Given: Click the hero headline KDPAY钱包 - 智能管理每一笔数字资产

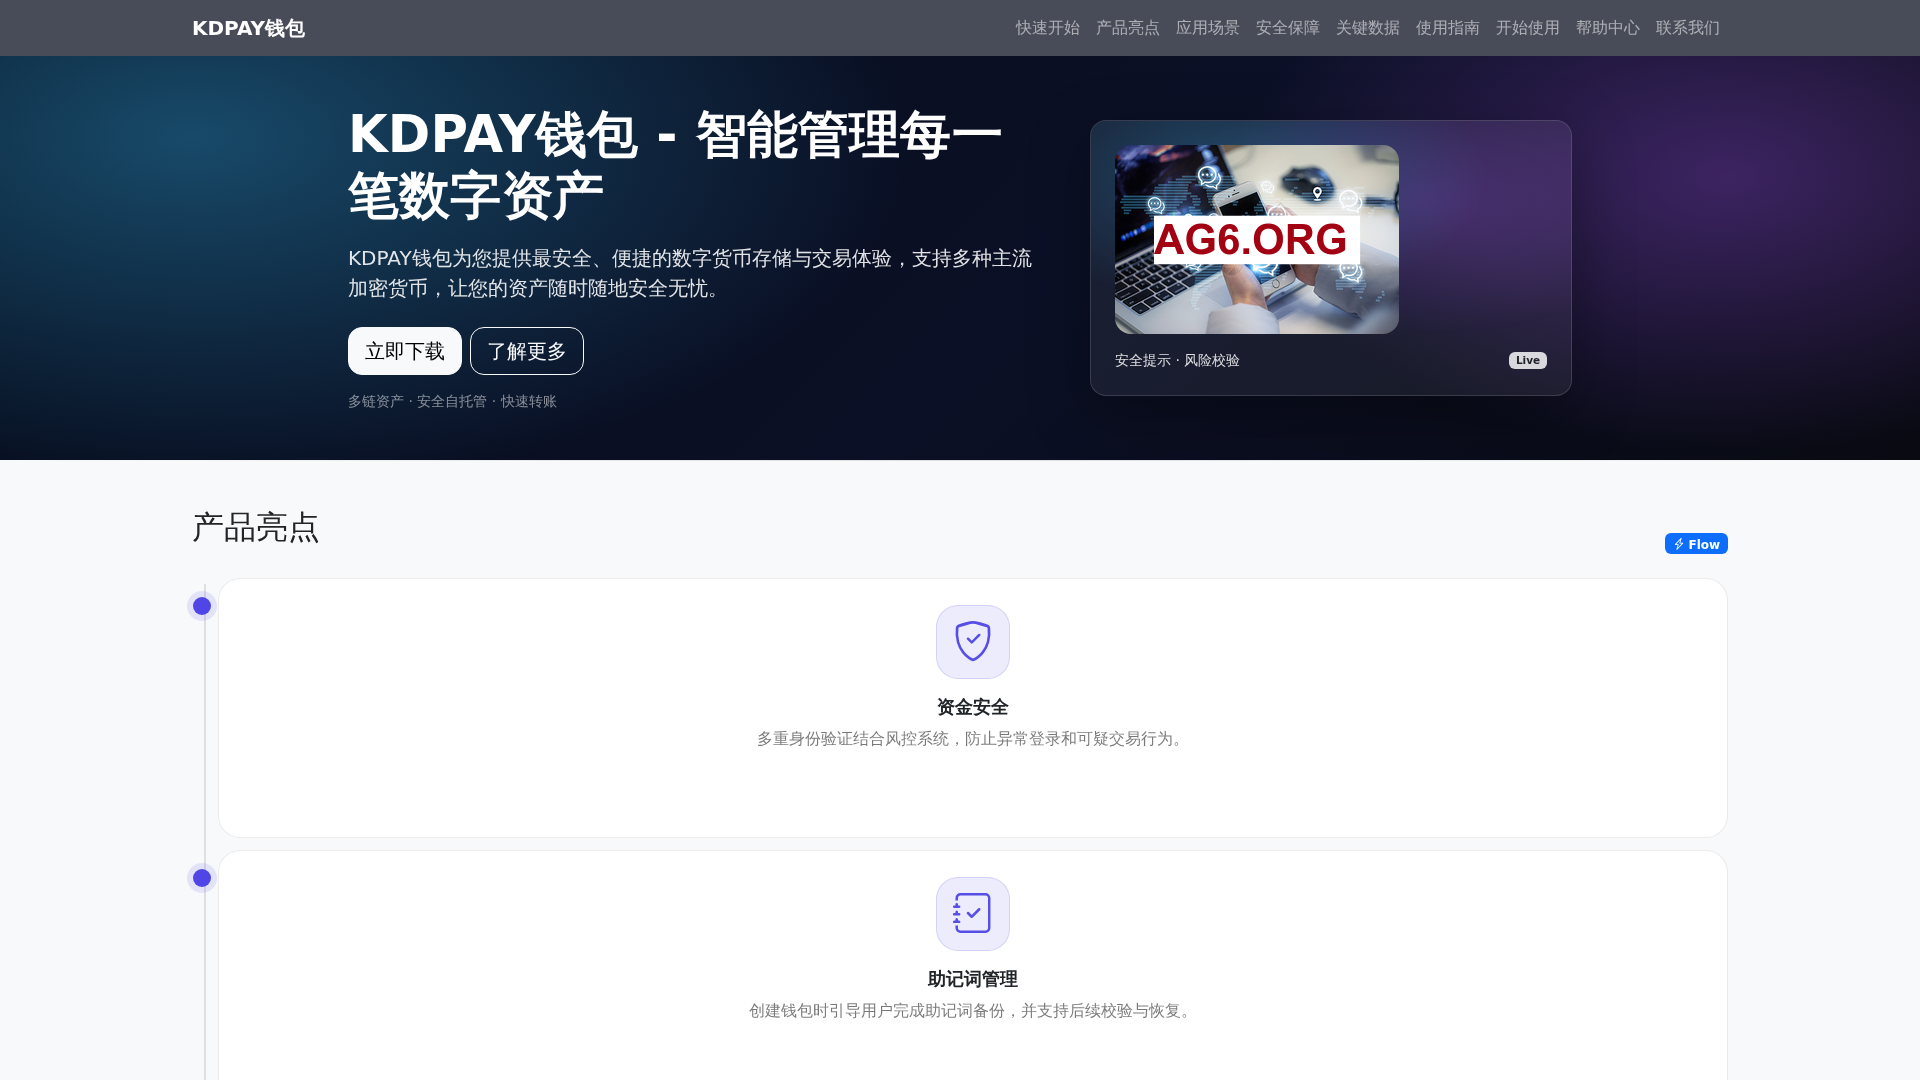Looking at the screenshot, I should coord(675,164).
